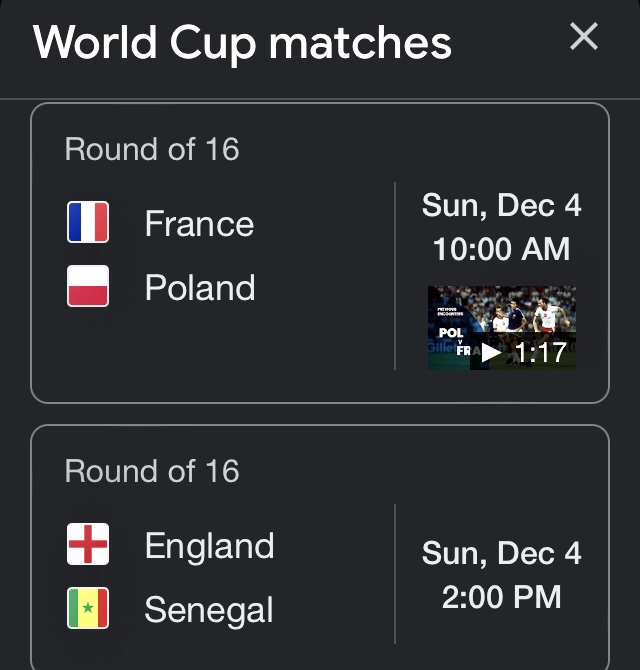Click the Poland flag icon
This screenshot has width=640, height=670.
(88, 286)
